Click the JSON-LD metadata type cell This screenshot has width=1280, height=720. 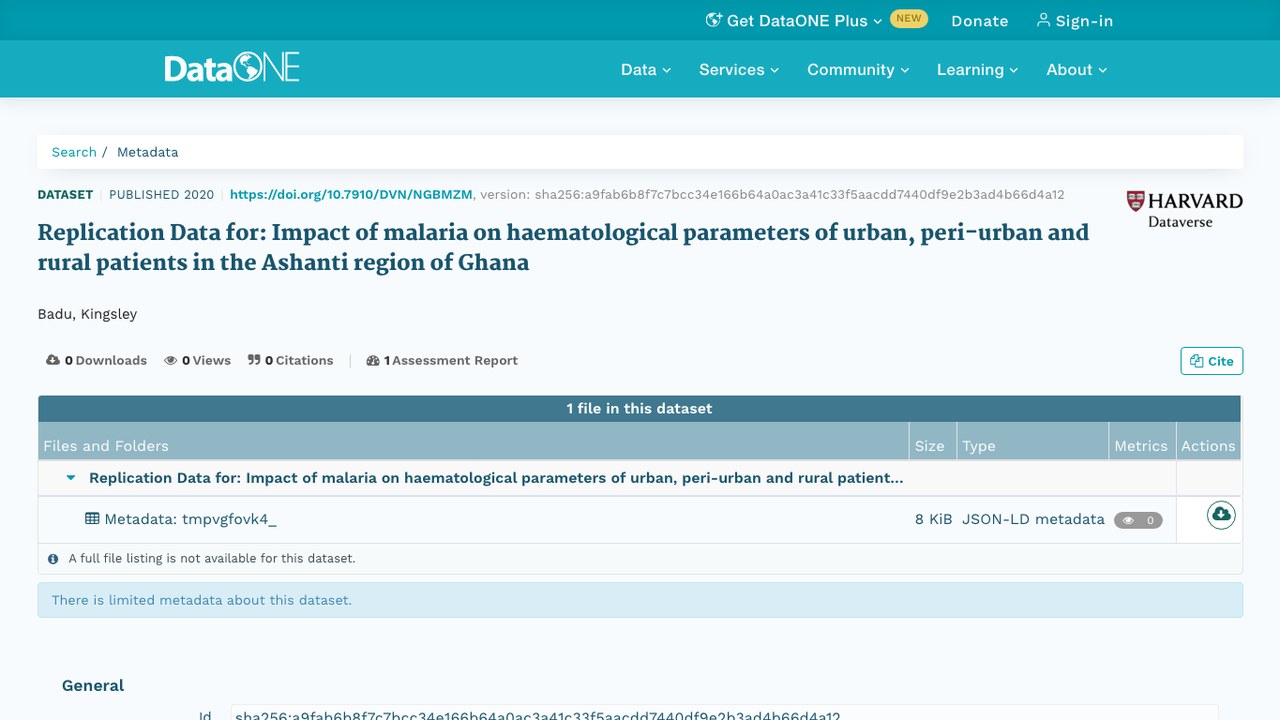tap(1033, 519)
